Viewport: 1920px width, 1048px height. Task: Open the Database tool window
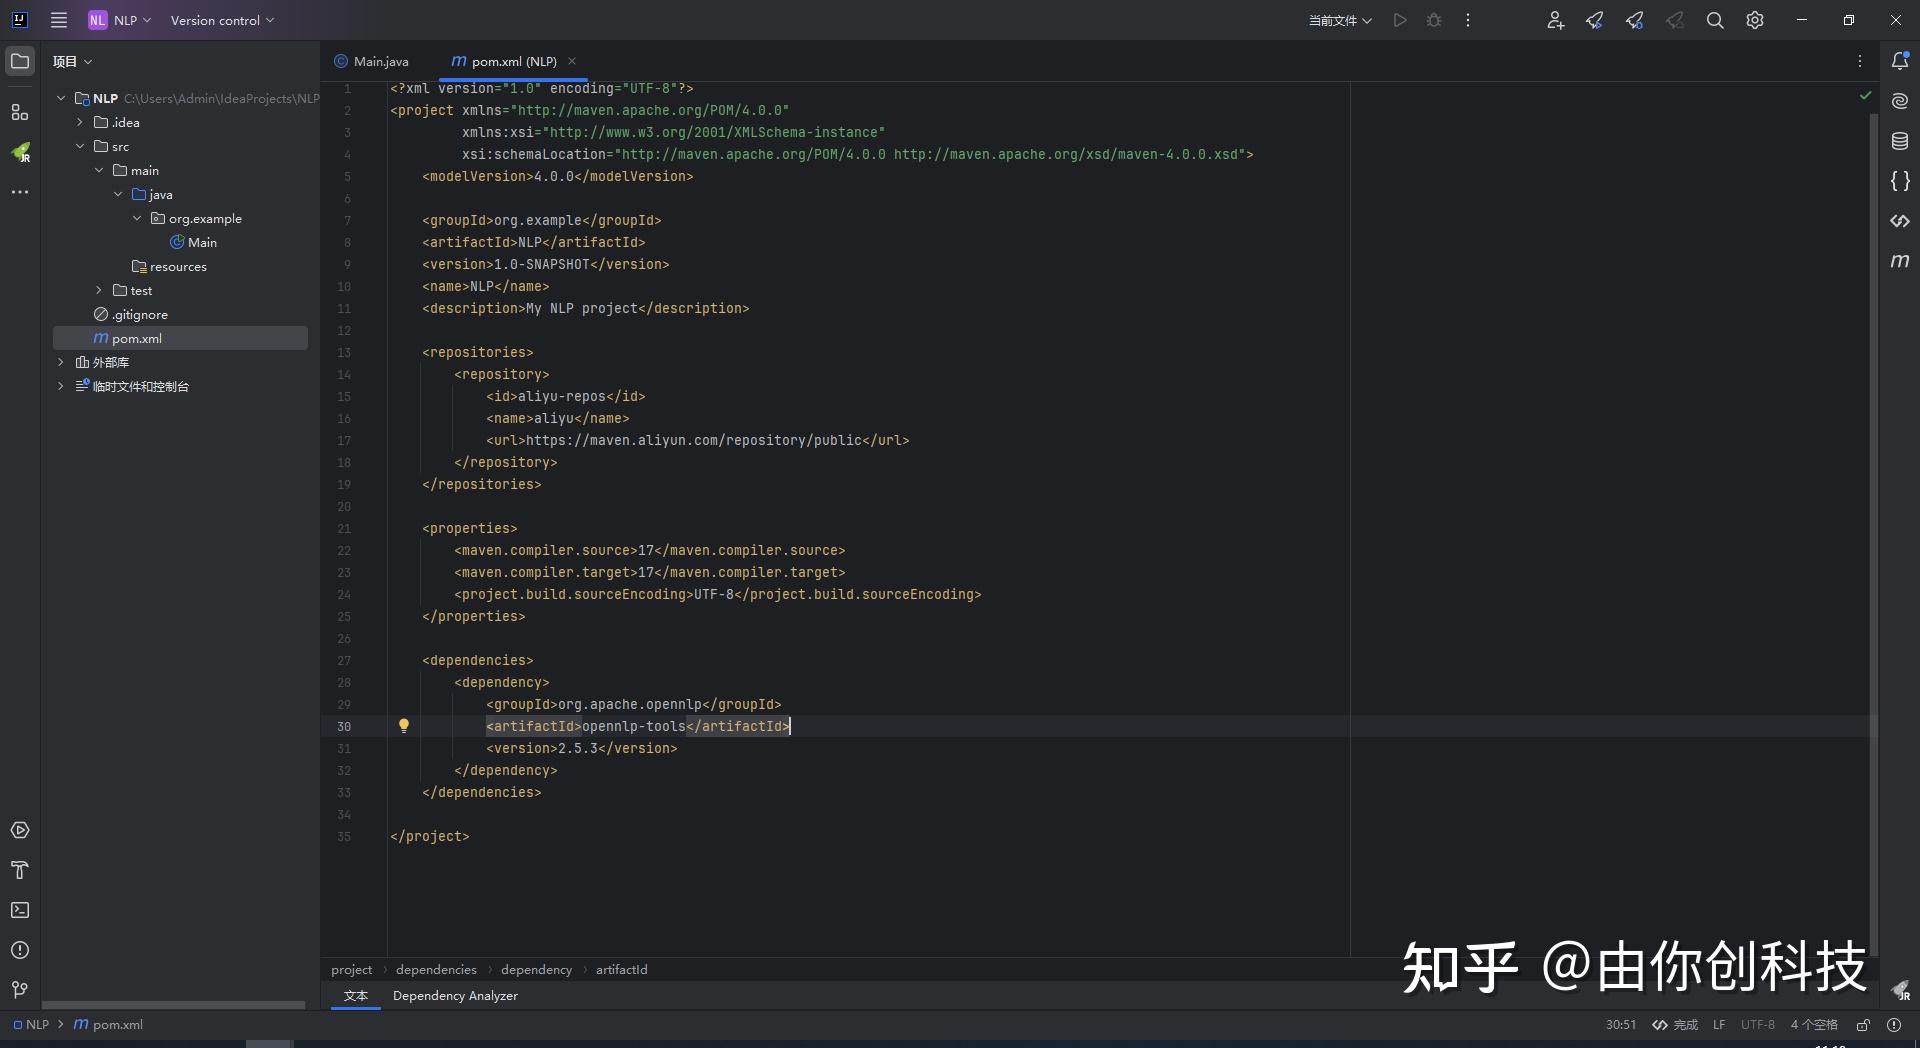coord(1901,141)
